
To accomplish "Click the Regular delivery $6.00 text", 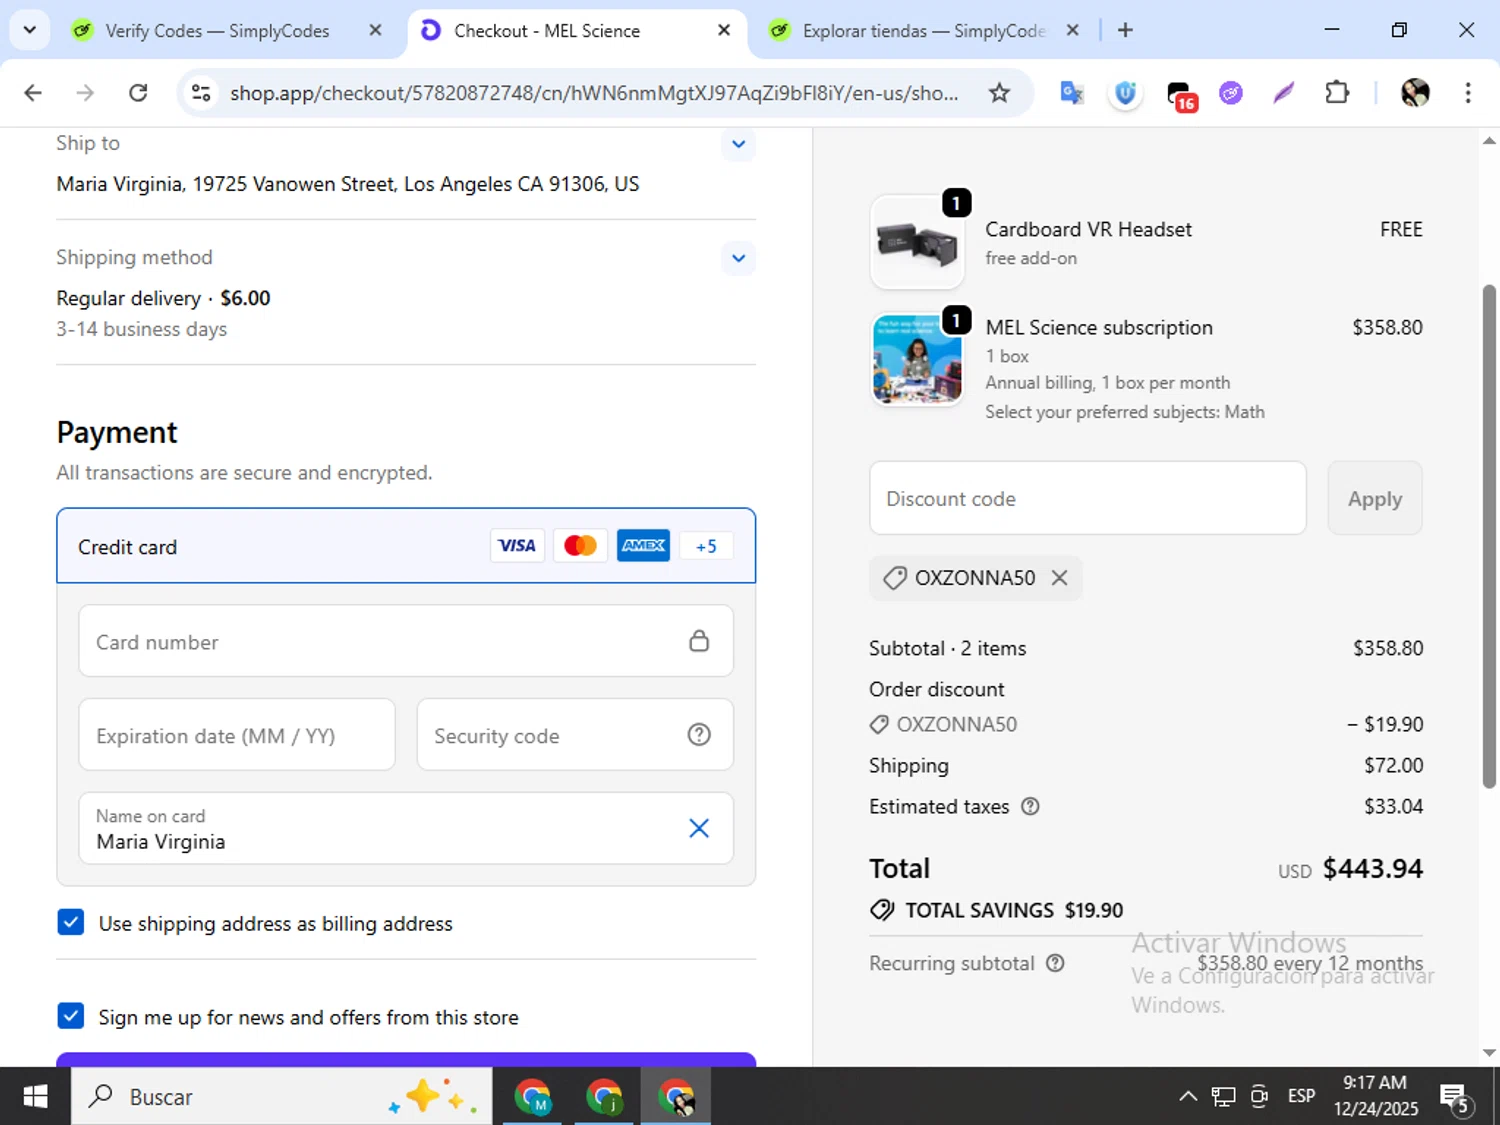I will tap(163, 298).
